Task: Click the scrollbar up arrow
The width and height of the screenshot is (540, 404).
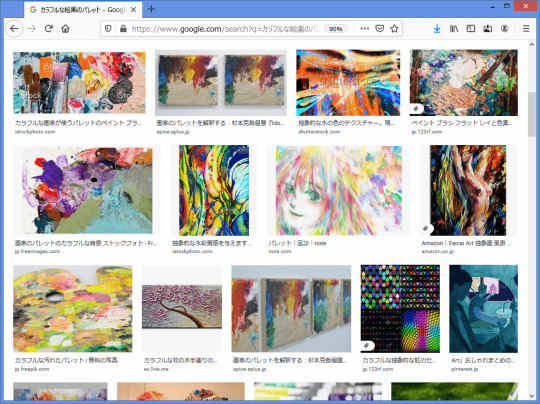Action: tap(531, 44)
